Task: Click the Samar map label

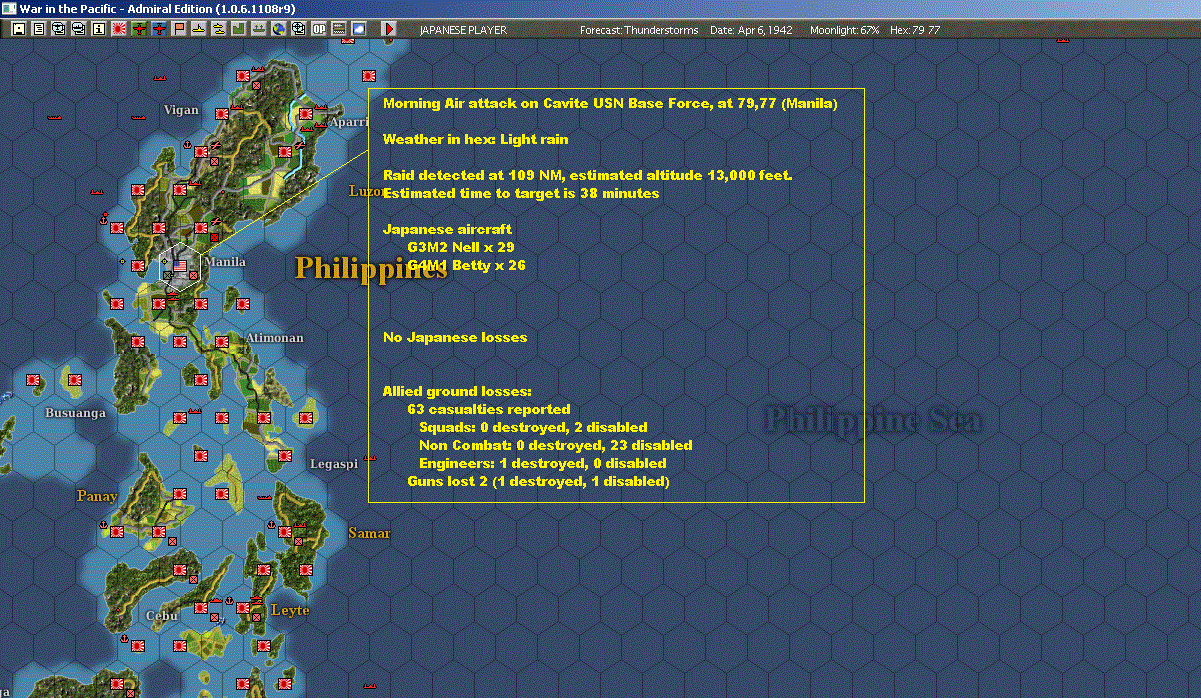Action: click(369, 533)
